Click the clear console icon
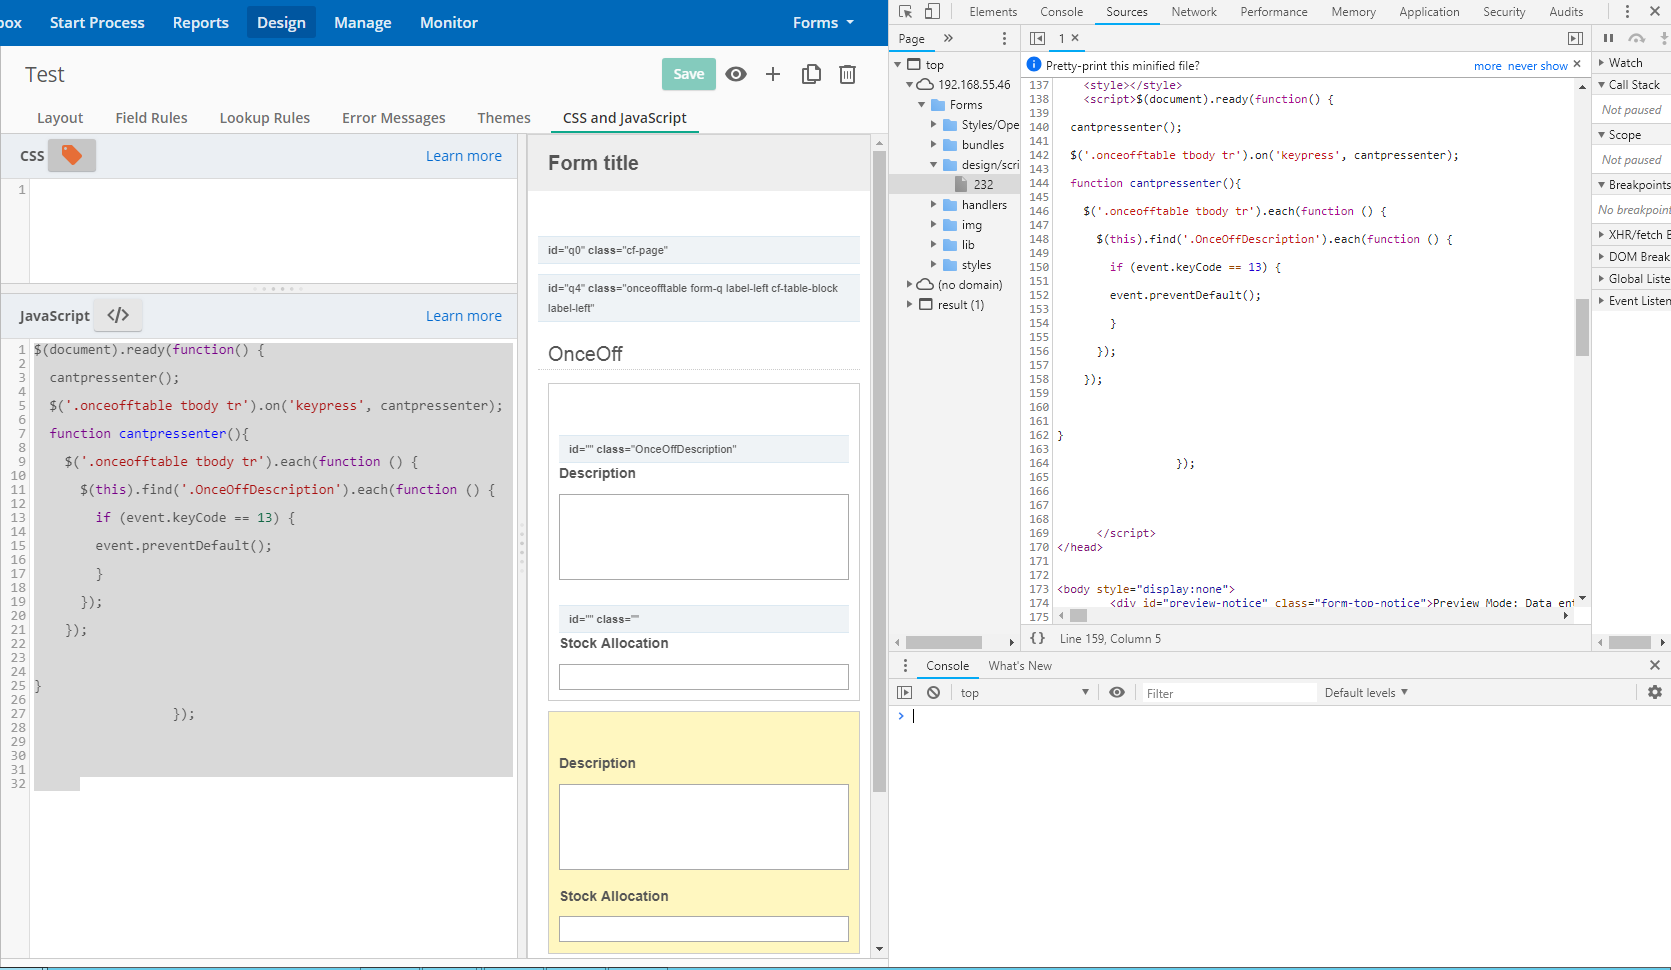Screen dimensions: 1671x970 click(x=933, y=692)
